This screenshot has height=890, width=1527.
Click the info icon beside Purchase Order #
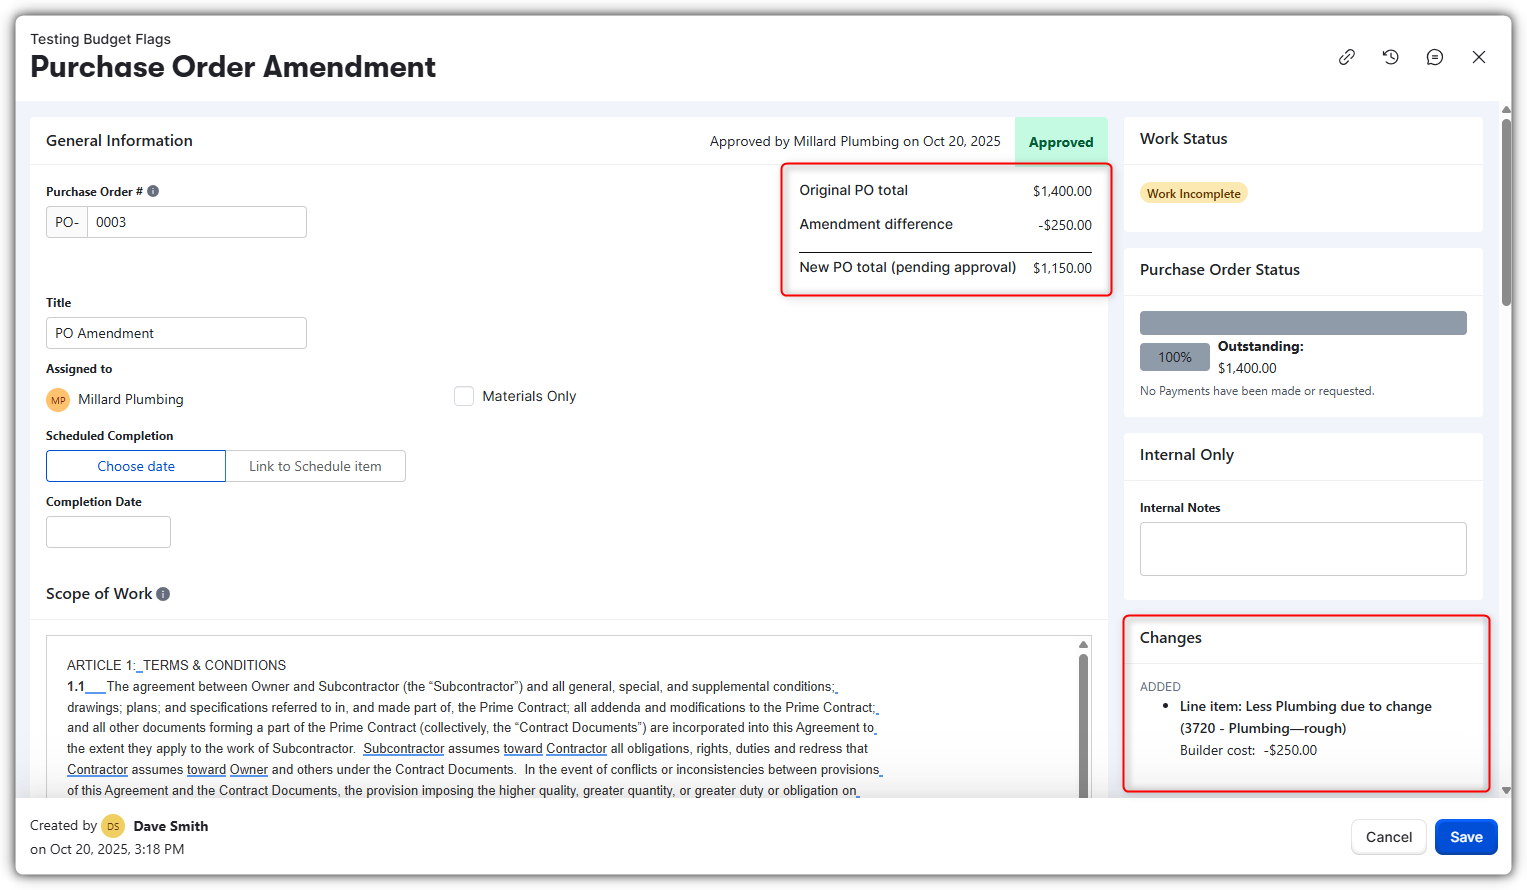(x=151, y=190)
